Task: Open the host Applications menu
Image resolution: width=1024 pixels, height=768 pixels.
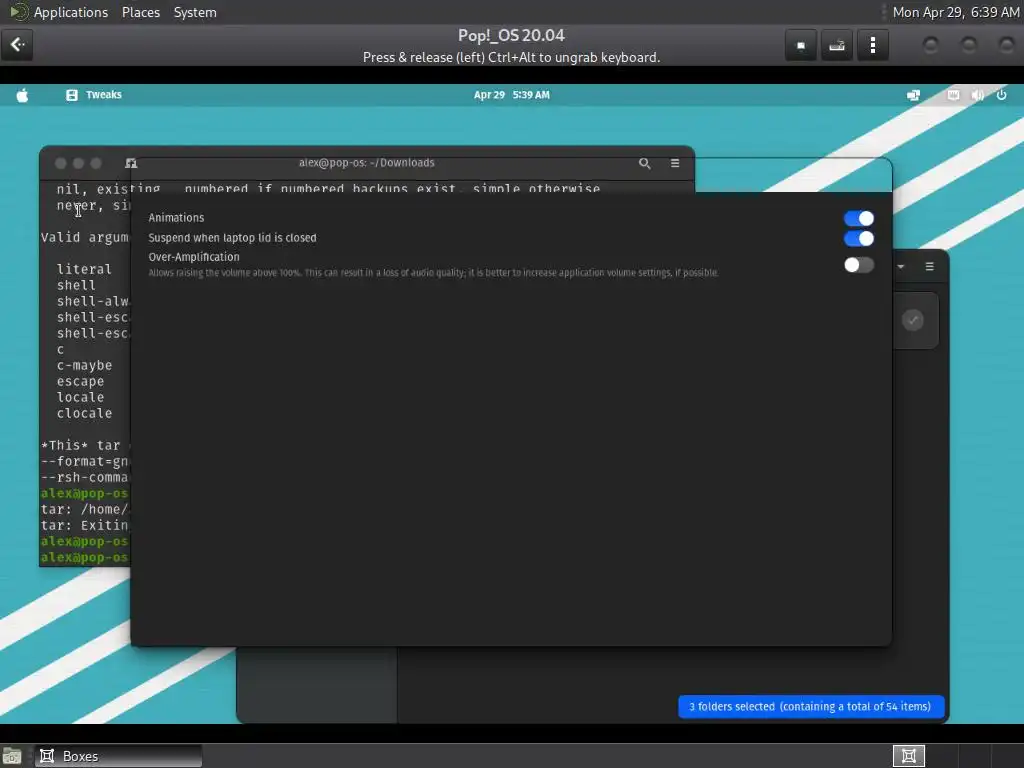Action: click(71, 12)
